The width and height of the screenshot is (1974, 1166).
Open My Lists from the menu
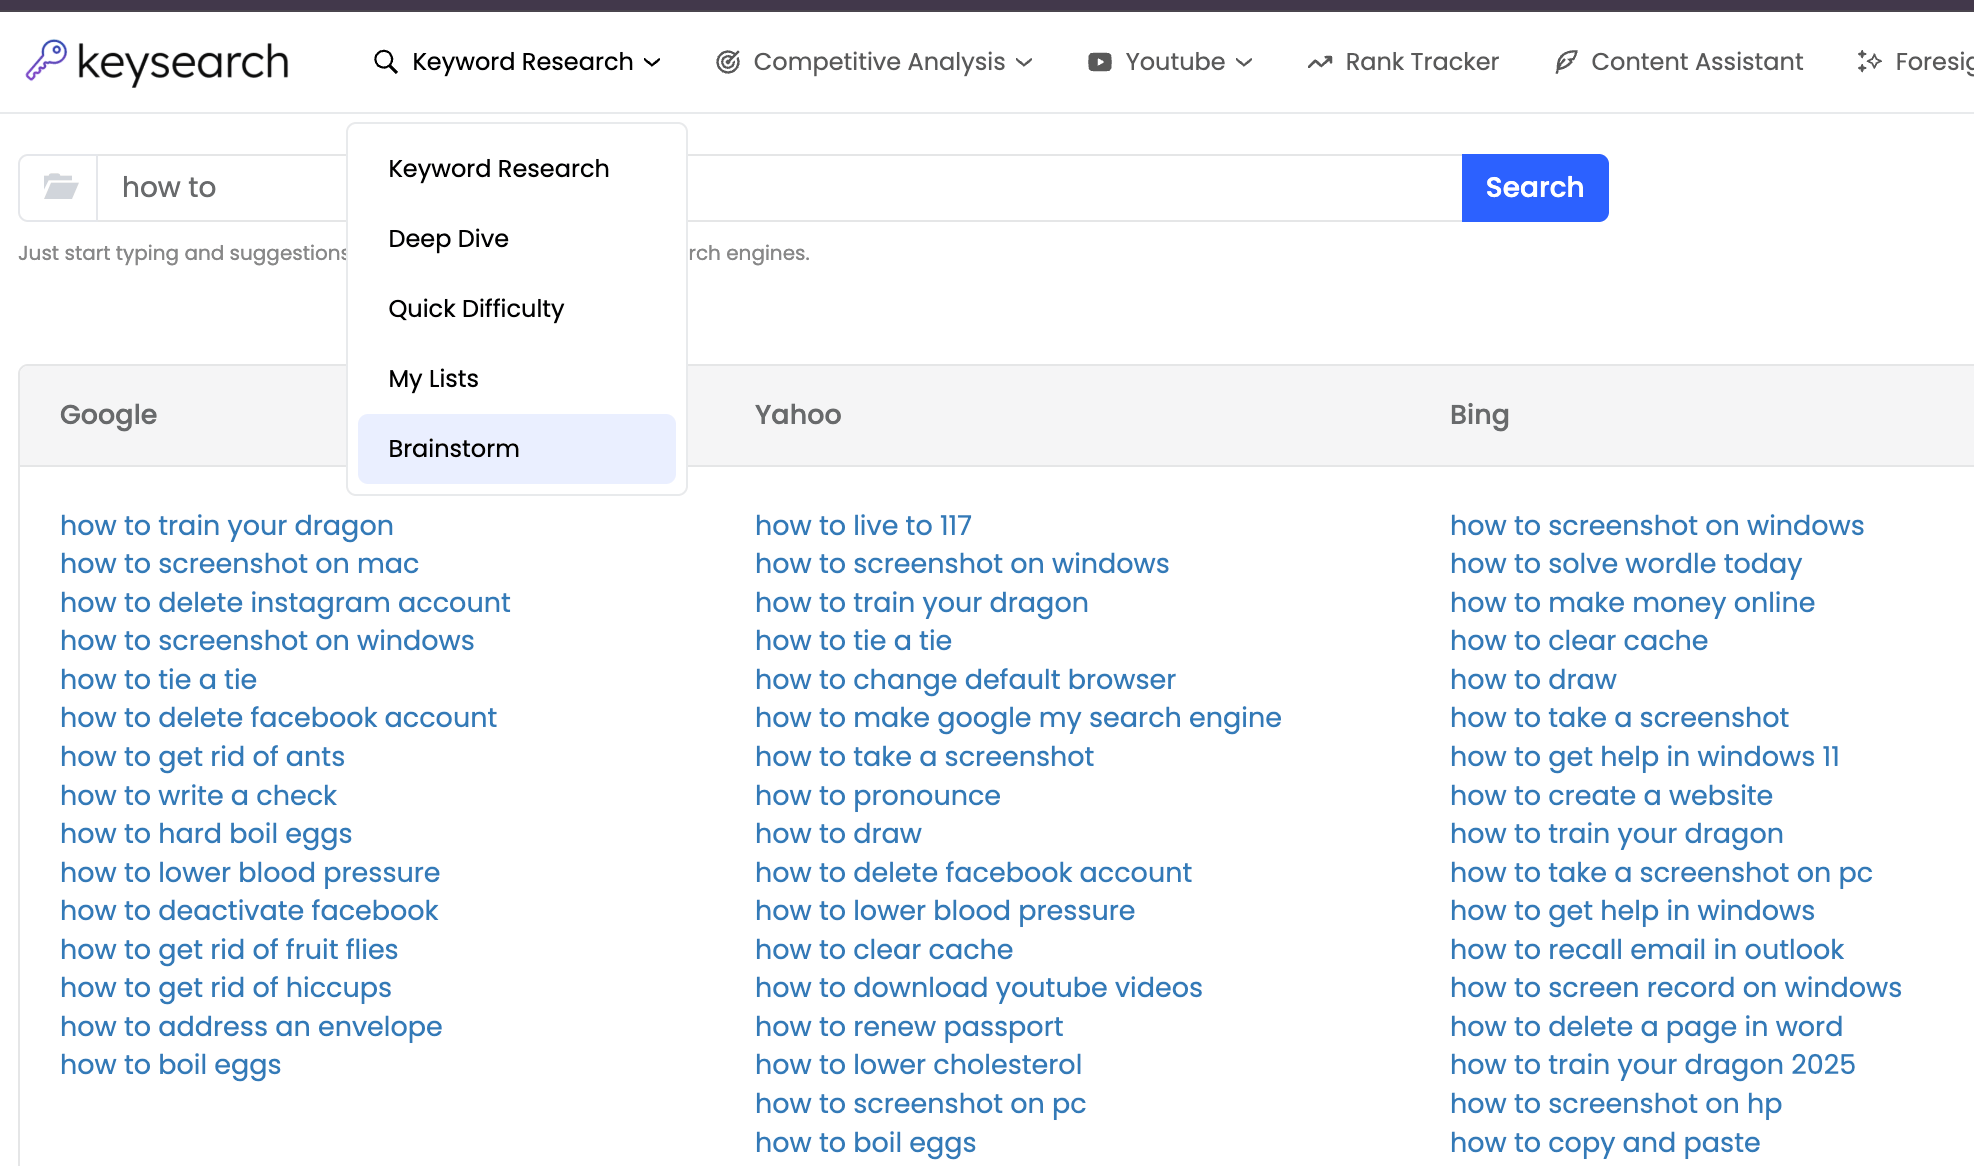[x=432, y=378]
